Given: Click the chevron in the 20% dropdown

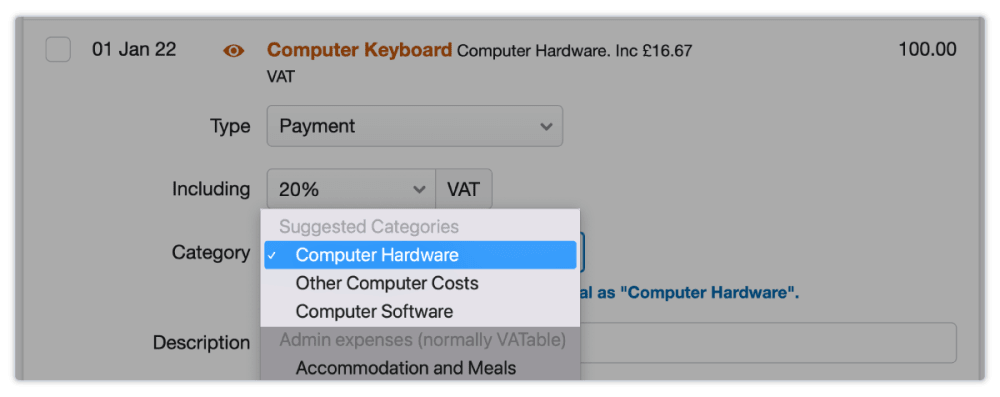Looking at the screenshot, I should click(419, 190).
